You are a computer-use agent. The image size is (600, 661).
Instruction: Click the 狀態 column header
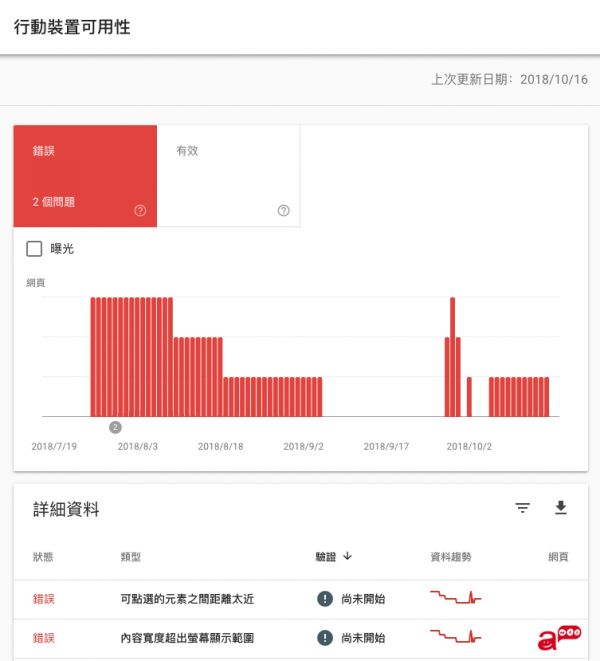click(43, 557)
